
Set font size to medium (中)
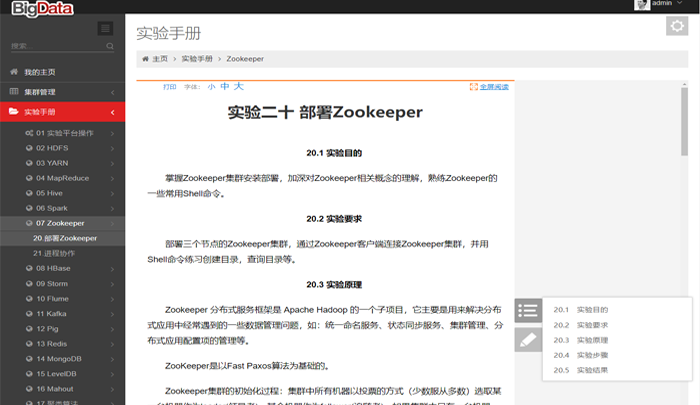pos(224,88)
